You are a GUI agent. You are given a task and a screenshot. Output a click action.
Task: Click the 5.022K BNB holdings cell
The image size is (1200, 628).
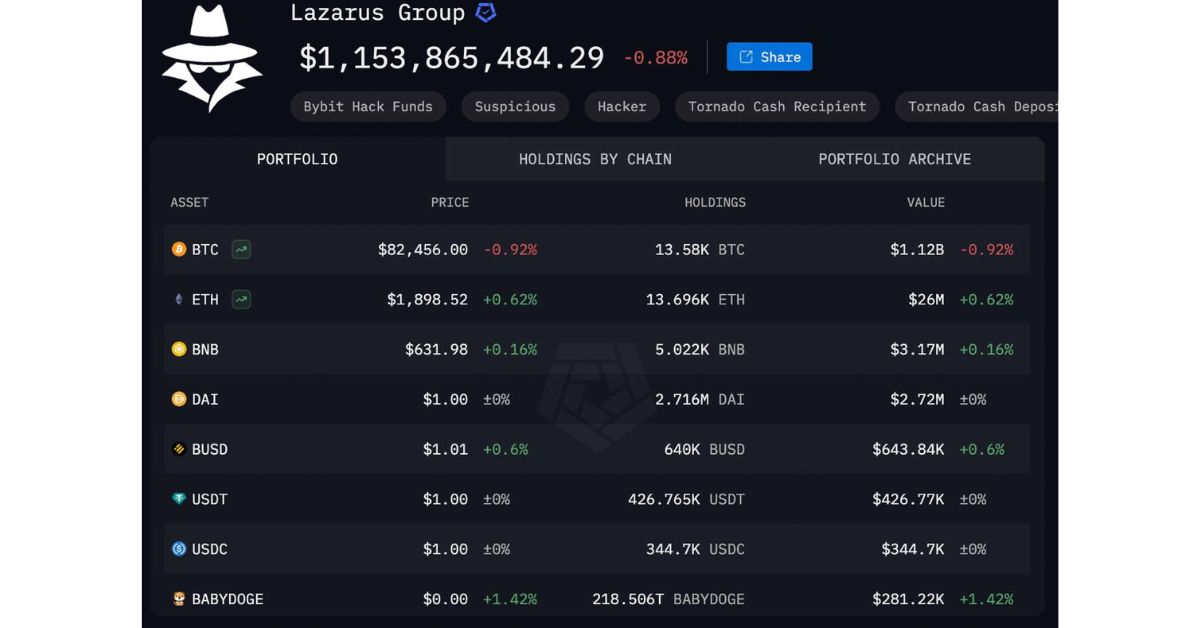tap(700, 349)
